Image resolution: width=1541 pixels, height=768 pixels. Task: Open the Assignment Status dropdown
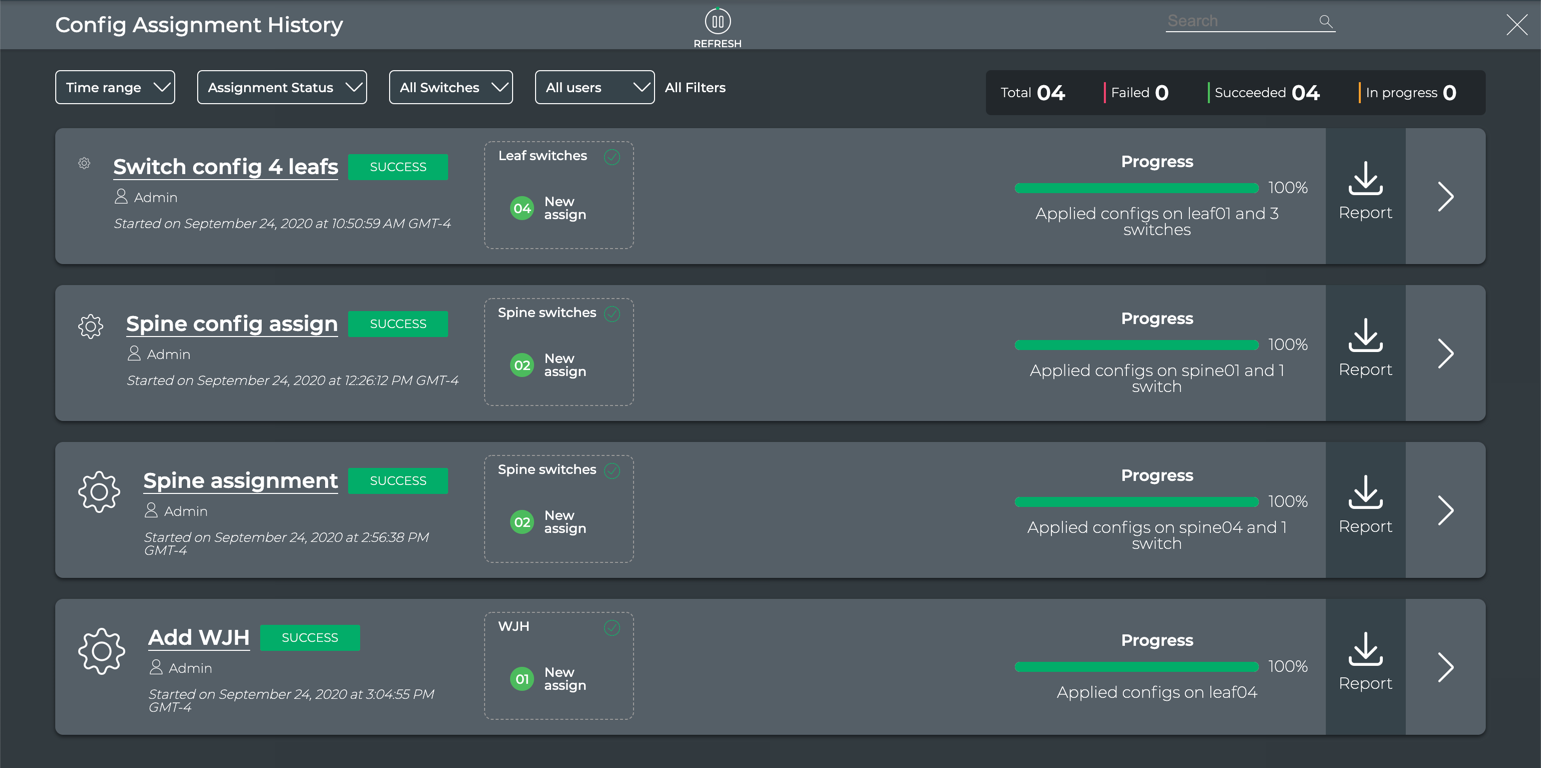coord(282,88)
